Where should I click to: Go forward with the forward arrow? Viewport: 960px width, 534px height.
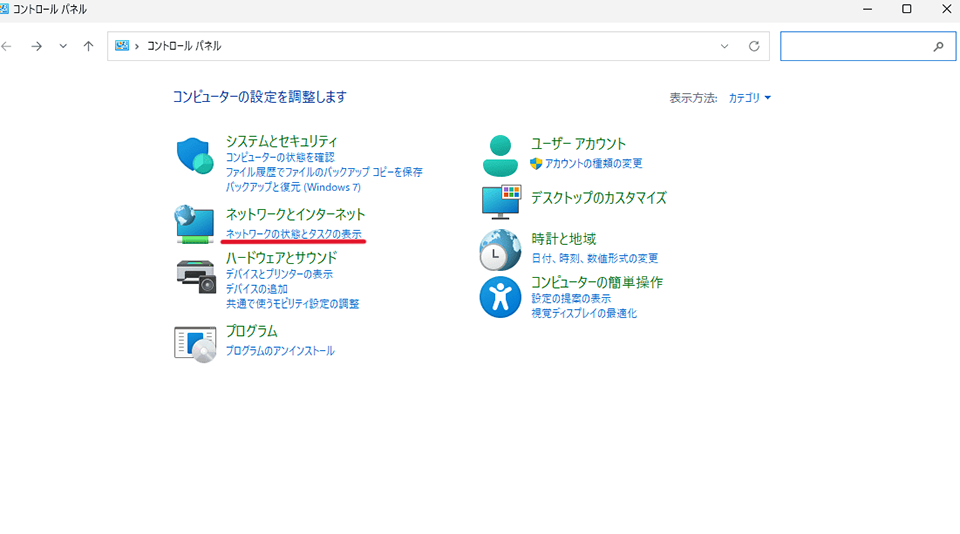(x=37, y=47)
